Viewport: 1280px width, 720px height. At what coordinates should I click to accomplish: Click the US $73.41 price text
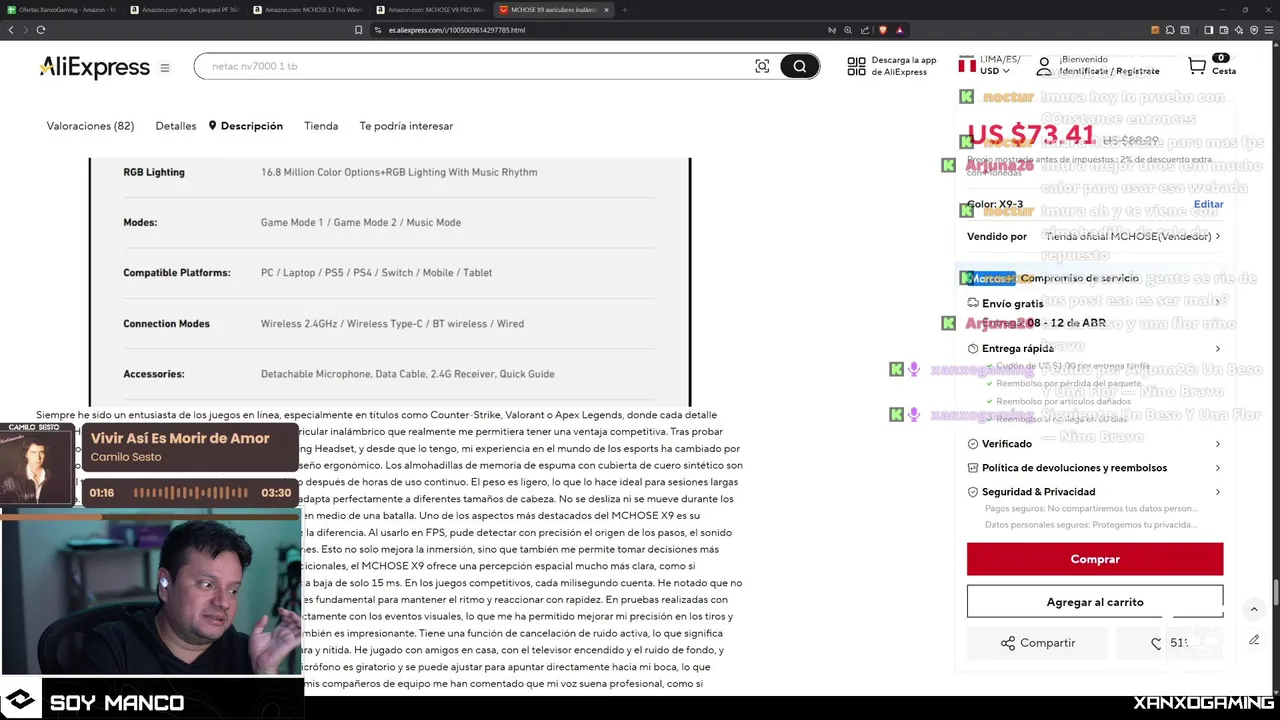(x=1031, y=135)
